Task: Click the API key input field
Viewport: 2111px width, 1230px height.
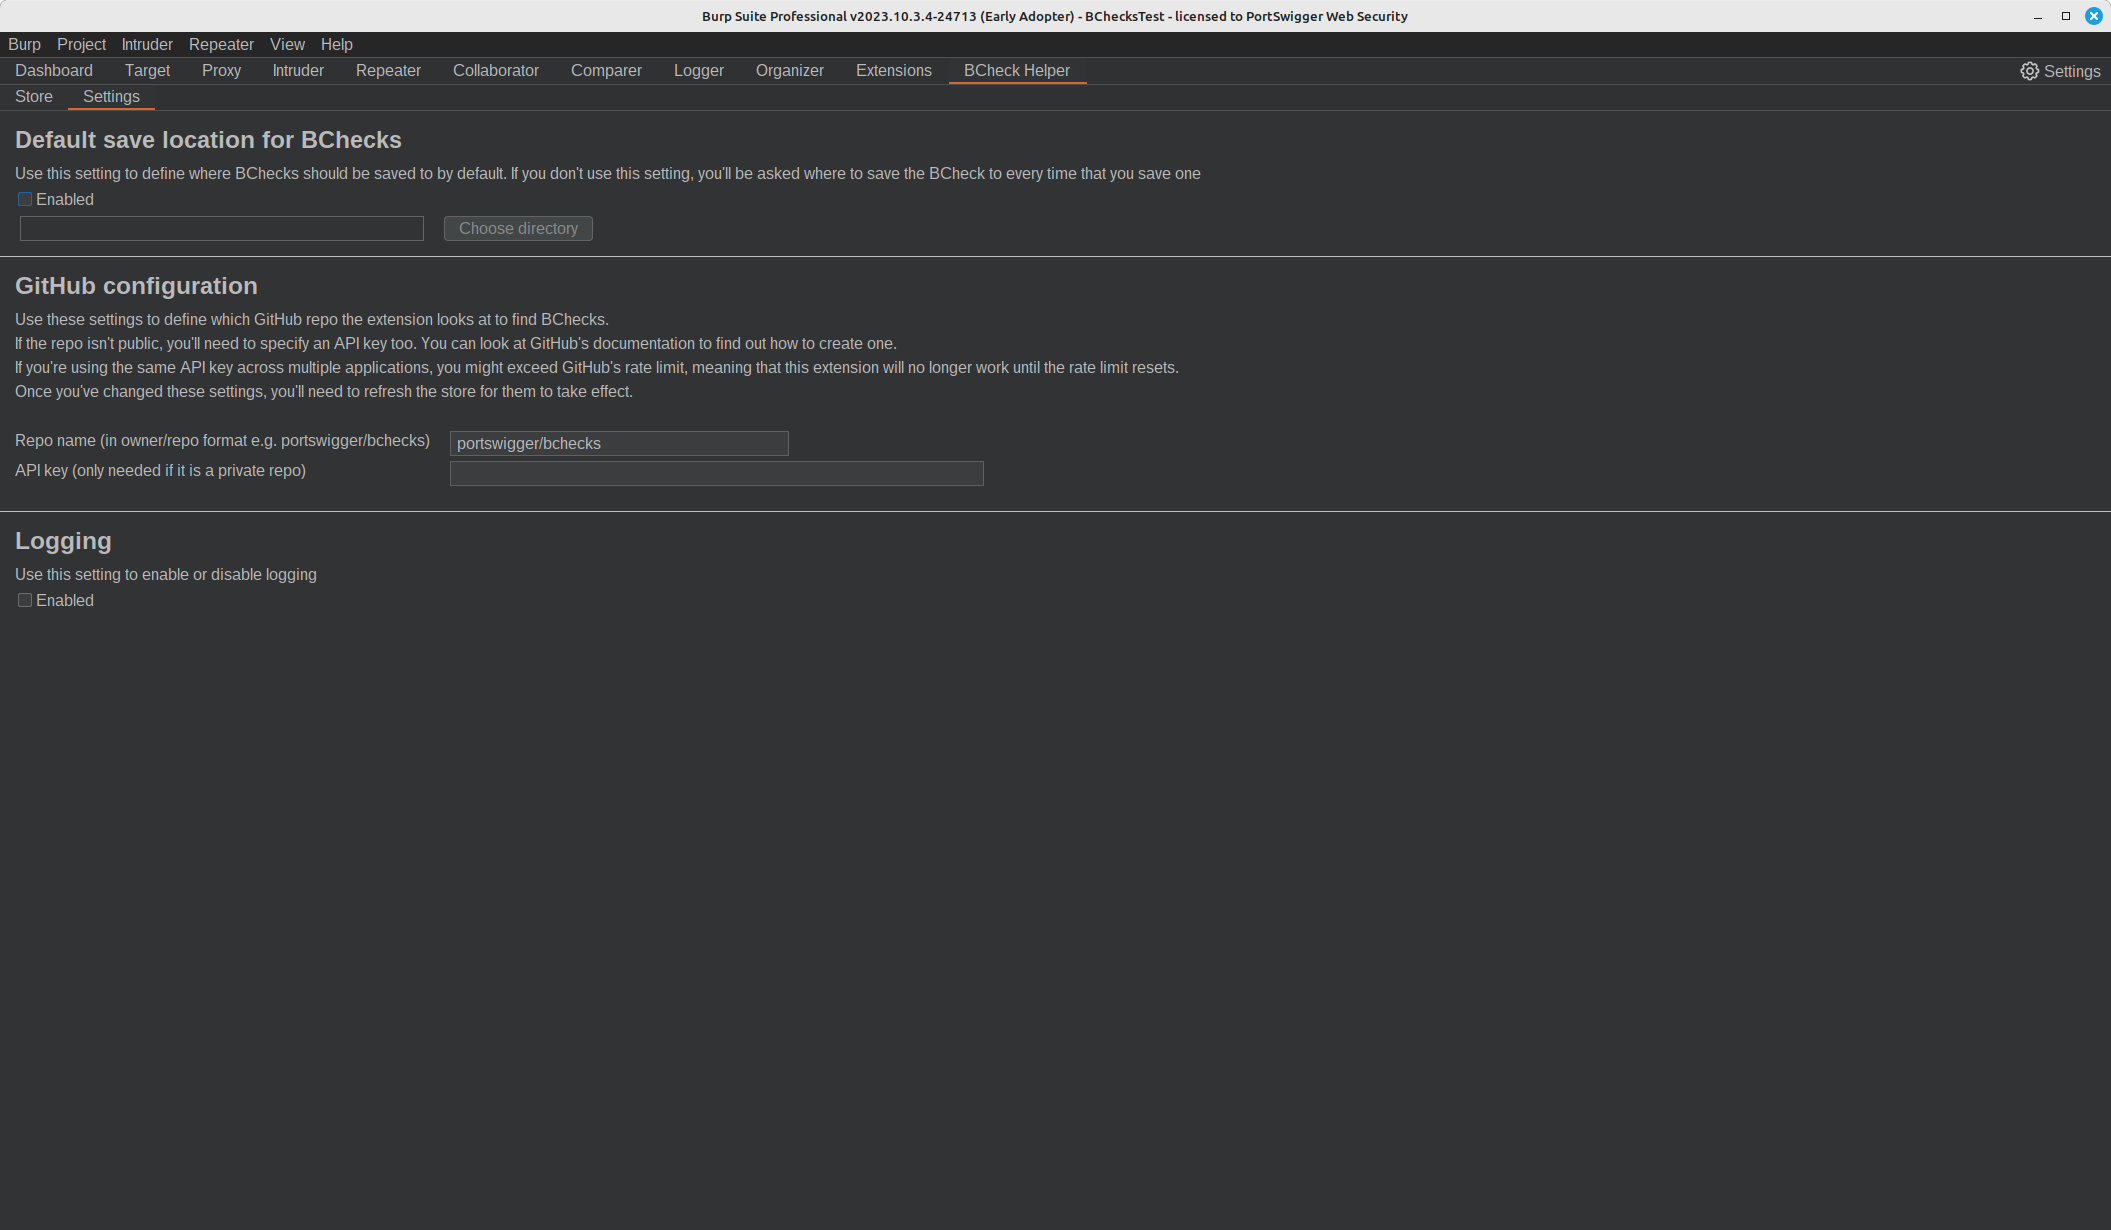Action: [x=716, y=473]
